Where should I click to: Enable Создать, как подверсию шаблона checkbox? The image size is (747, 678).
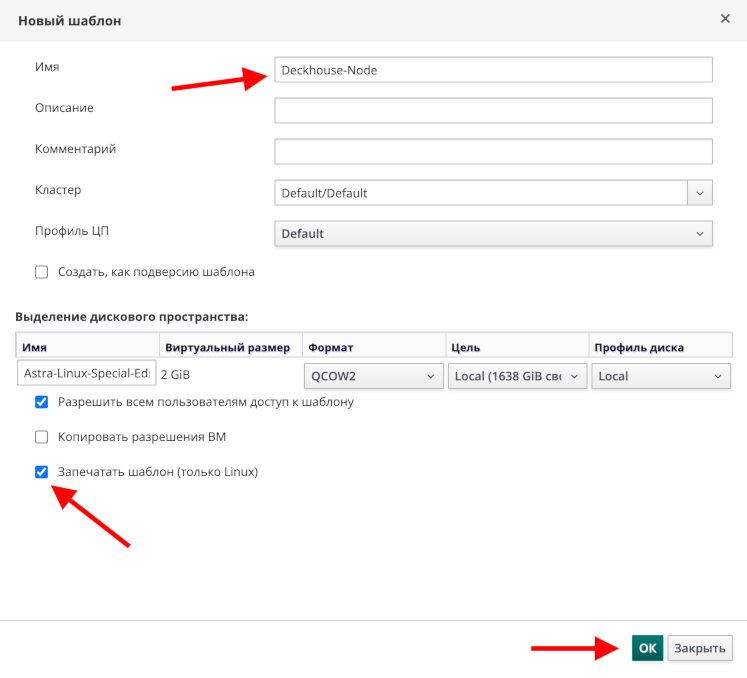pos(42,272)
